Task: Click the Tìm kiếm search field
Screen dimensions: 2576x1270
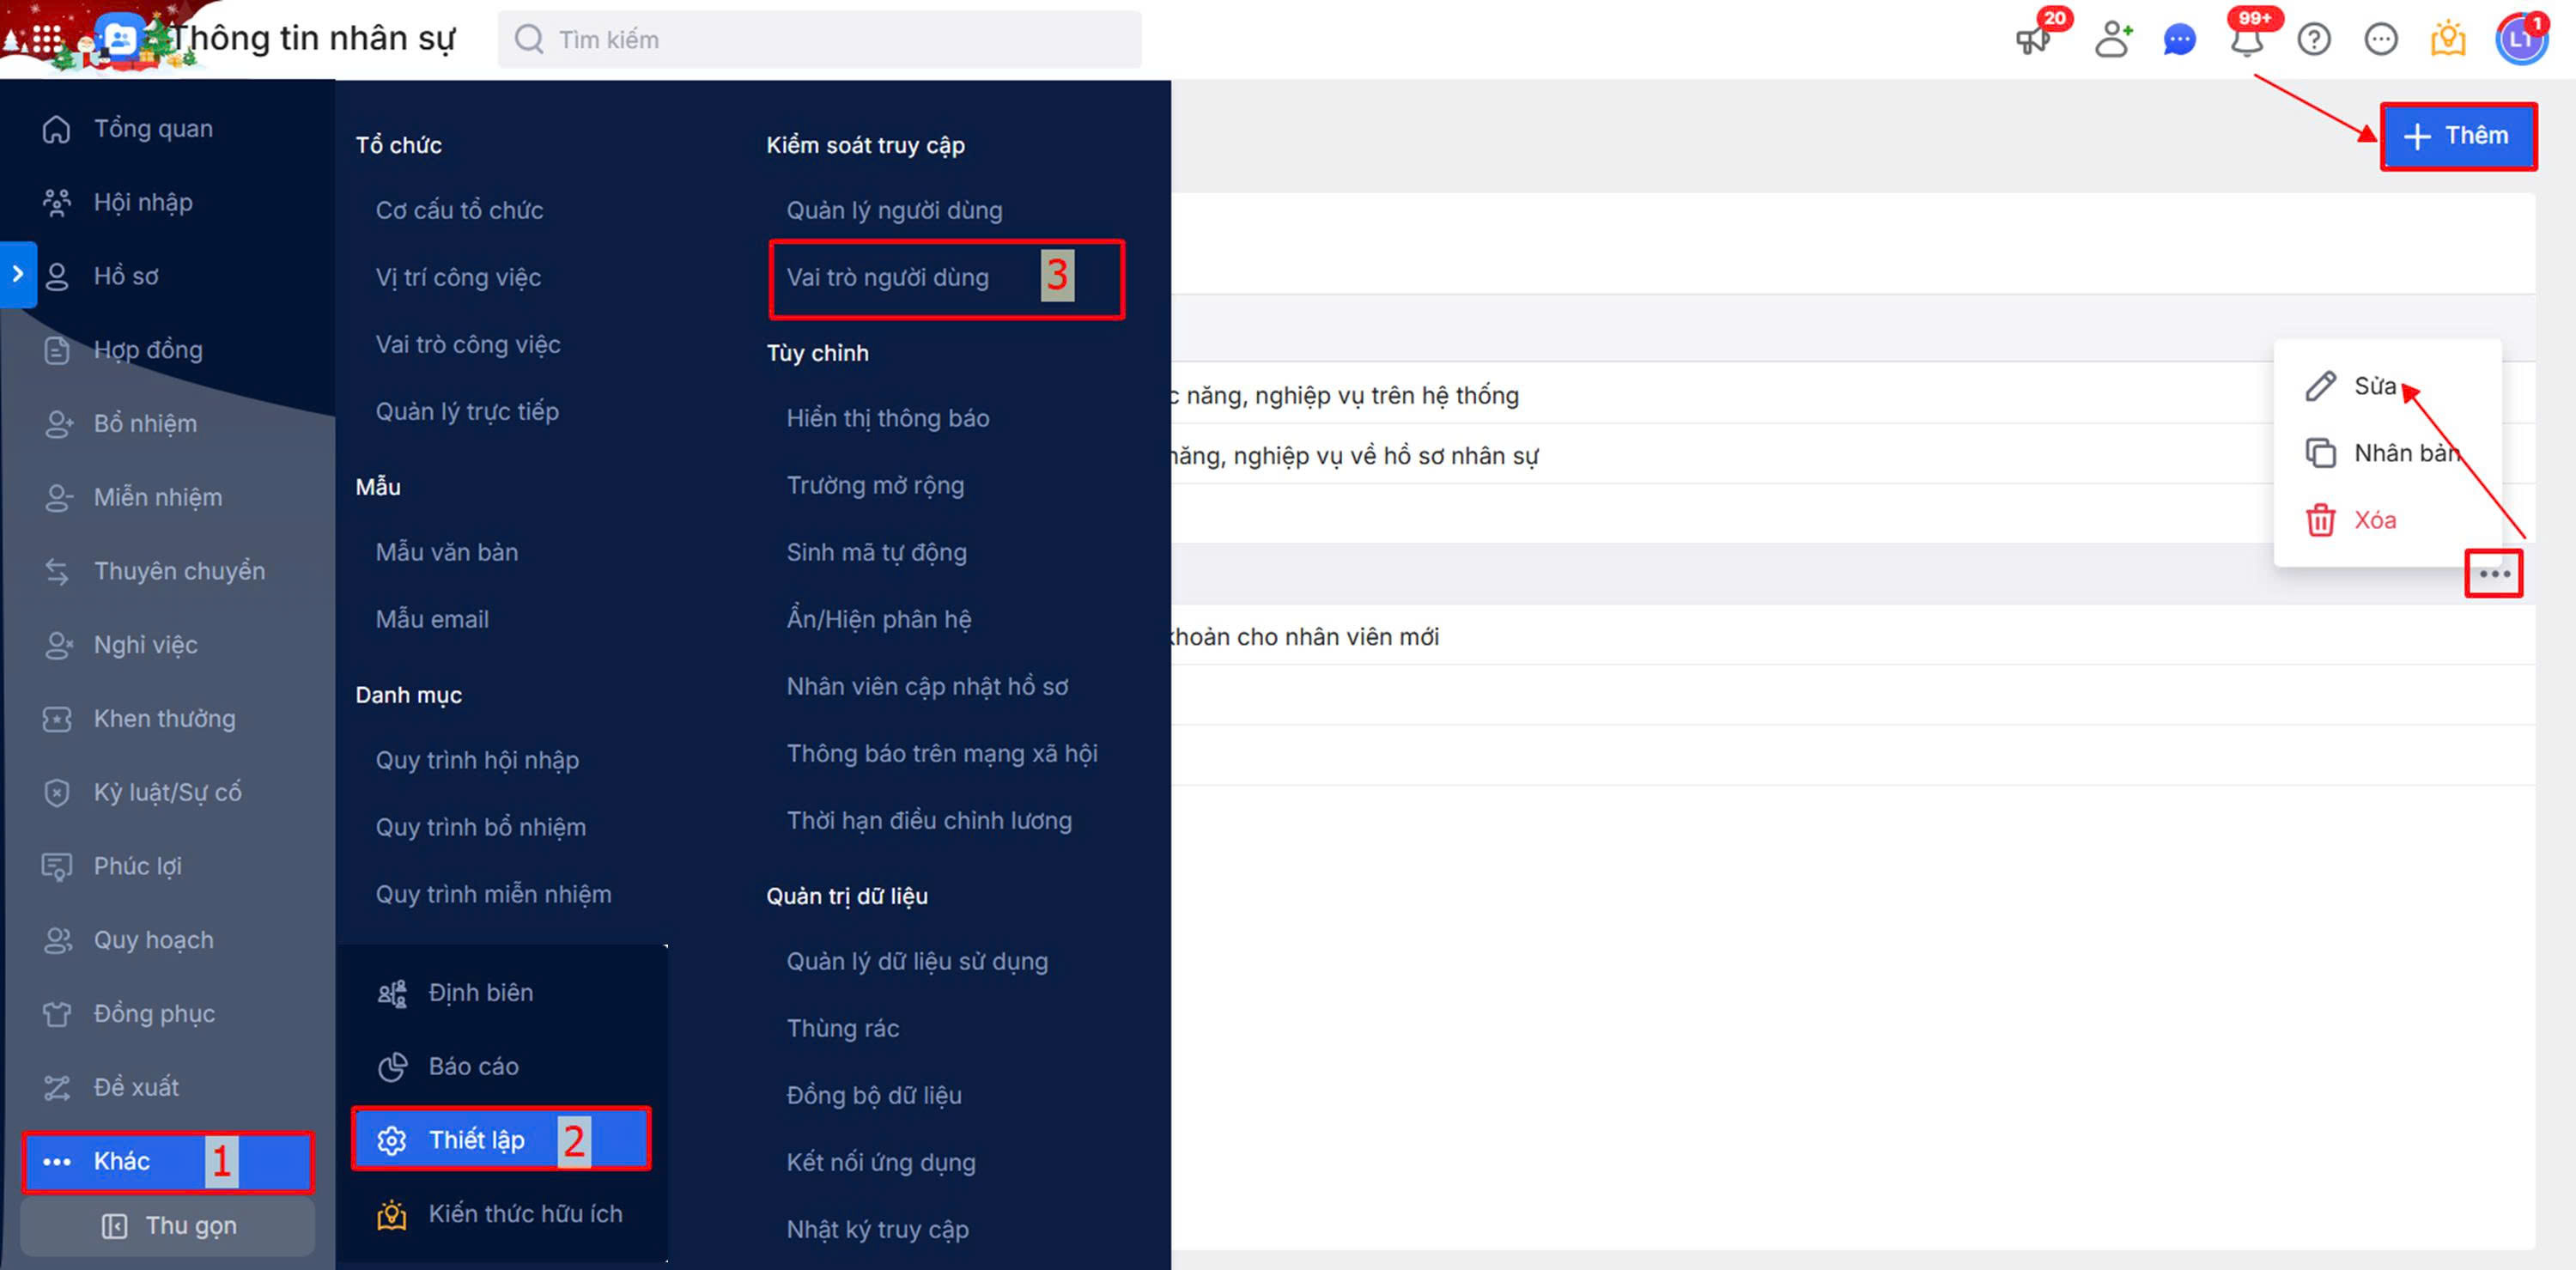Action: point(820,40)
